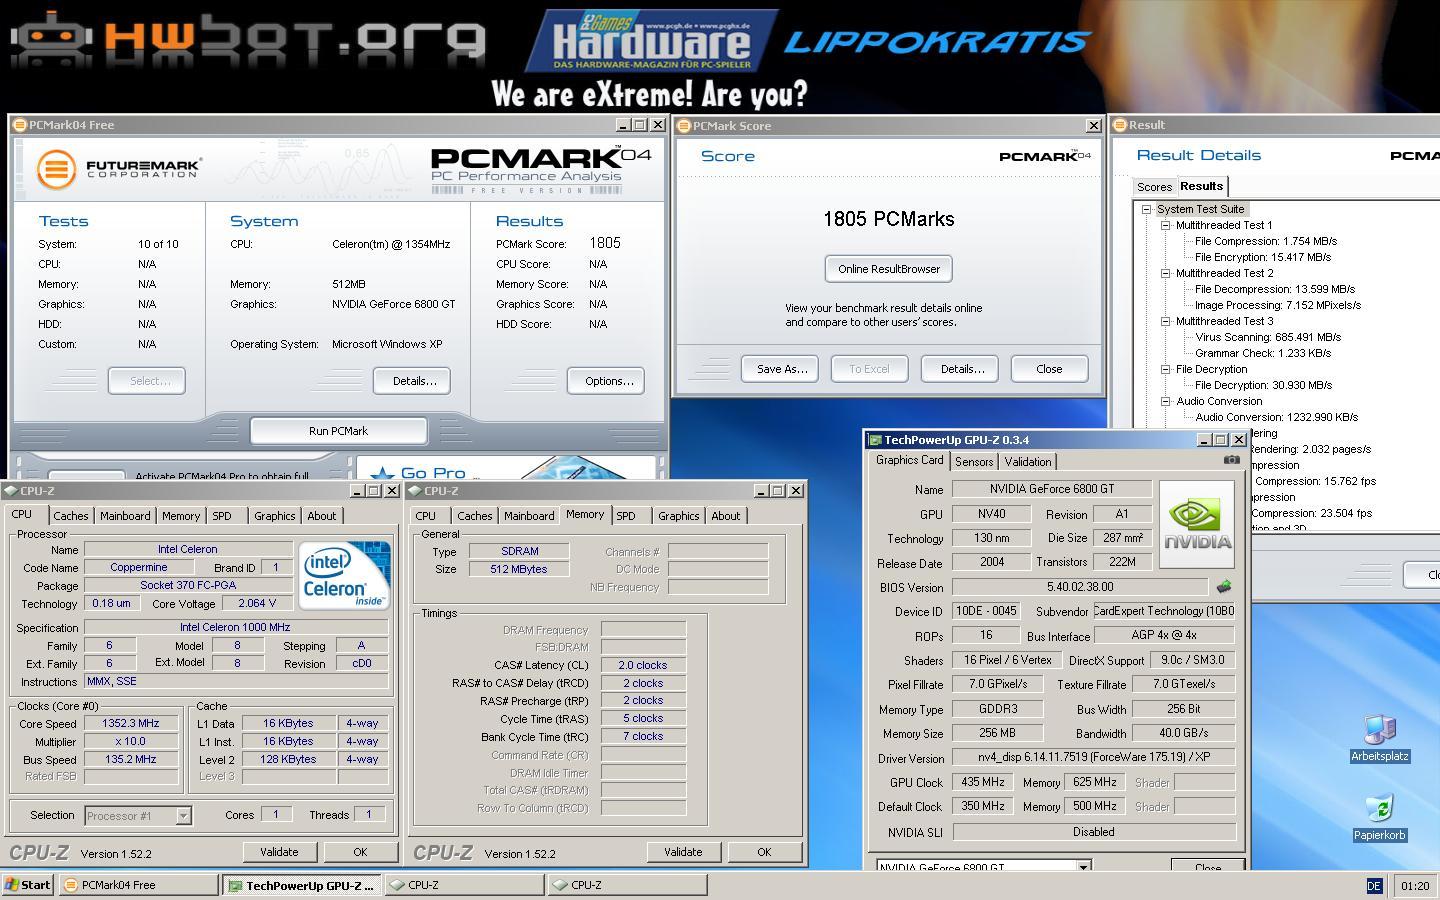Image resolution: width=1440 pixels, height=900 pixels.
Task: Collapse the Multithreaded Test 2 node
Action: click(1166, 273)
